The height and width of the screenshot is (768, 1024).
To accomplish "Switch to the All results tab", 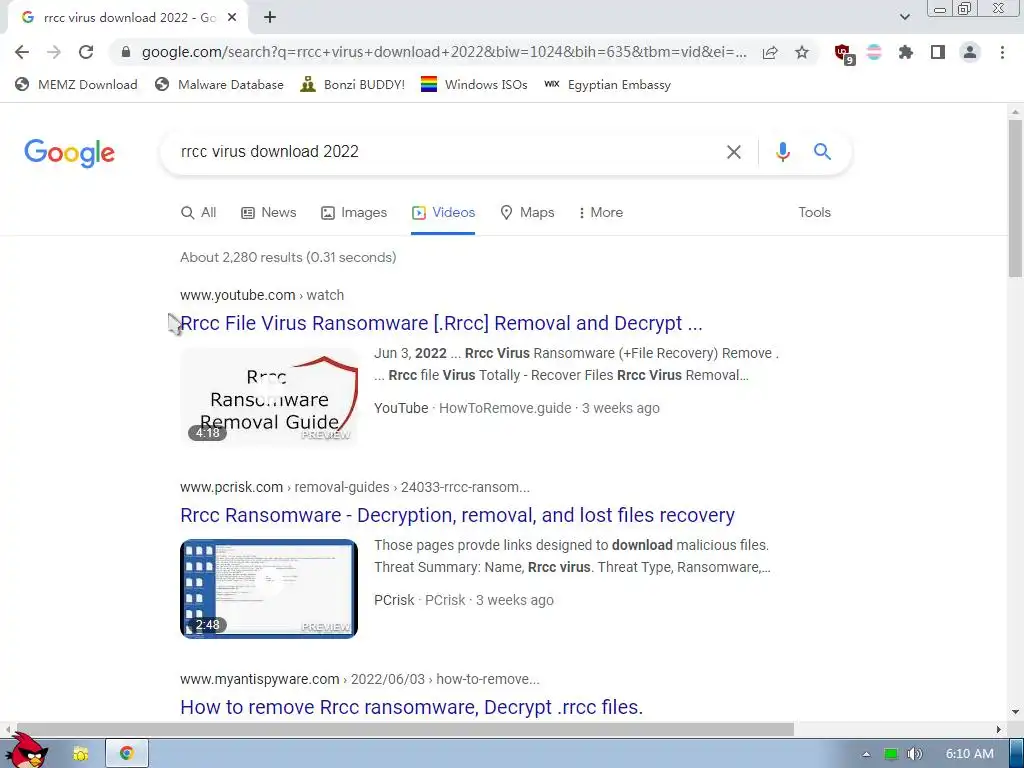I will pyautogui.click(x=199, y=213).
